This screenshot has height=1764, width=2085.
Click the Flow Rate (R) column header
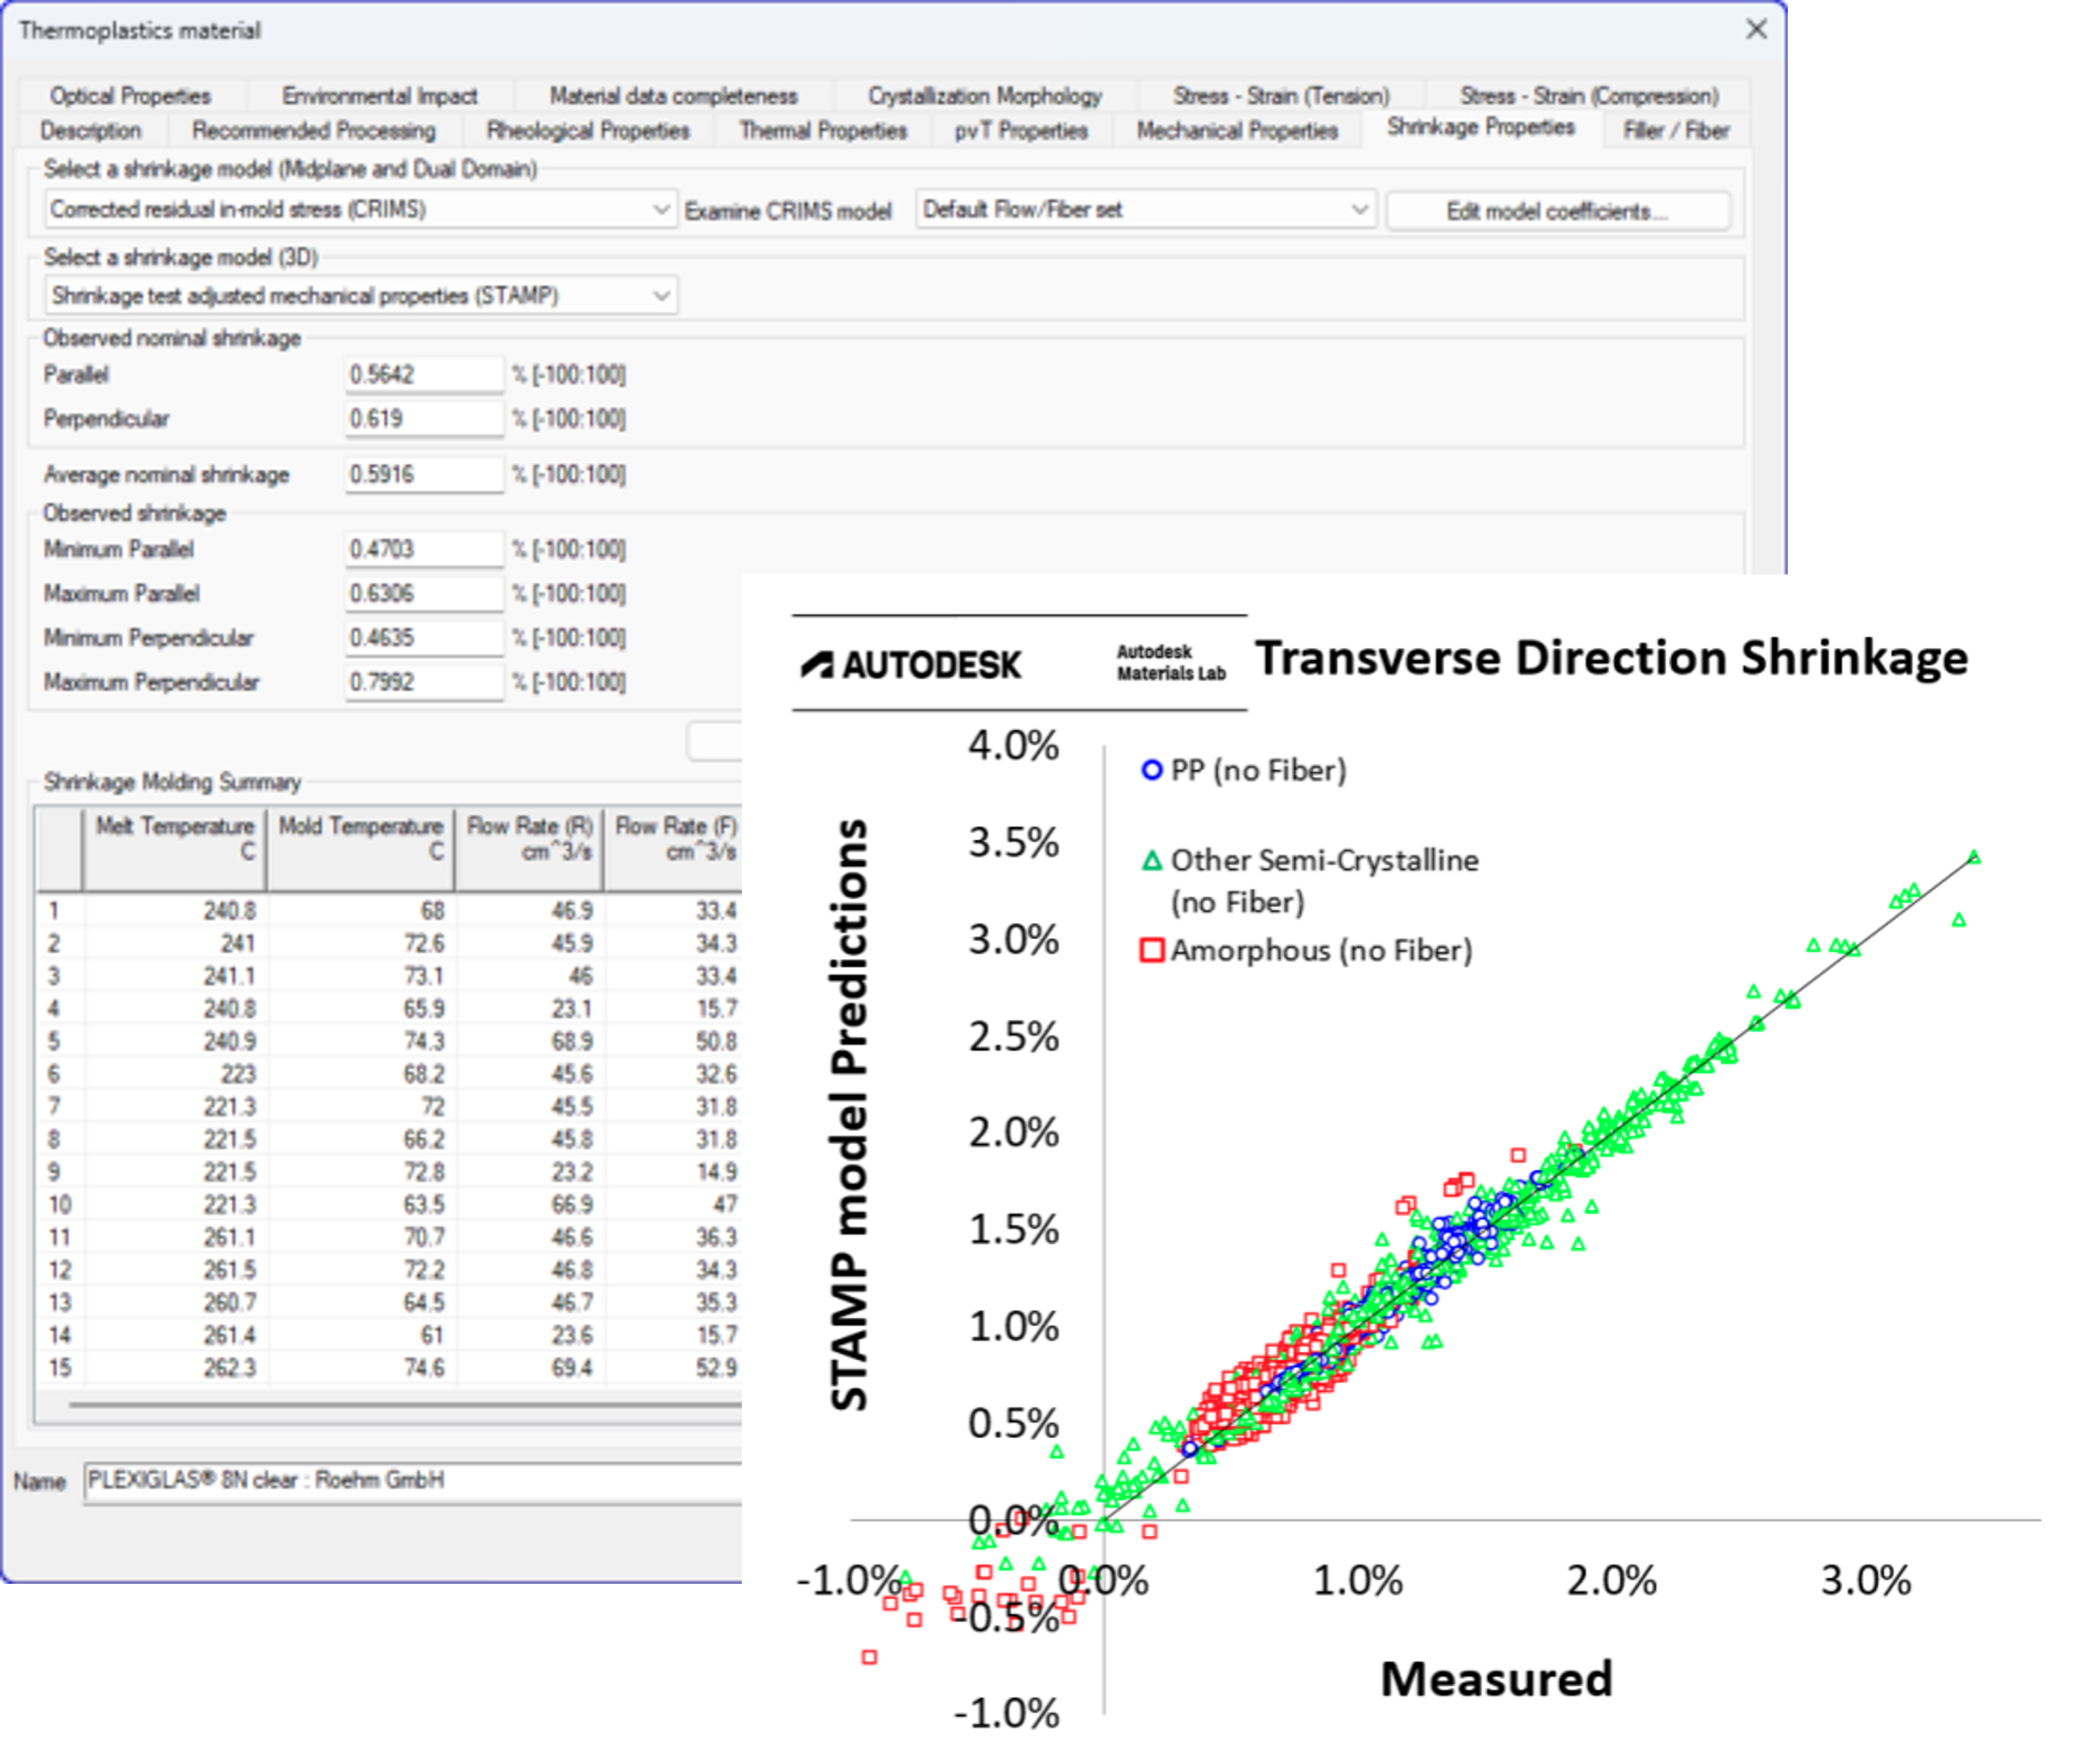click(x=529, y=850)
